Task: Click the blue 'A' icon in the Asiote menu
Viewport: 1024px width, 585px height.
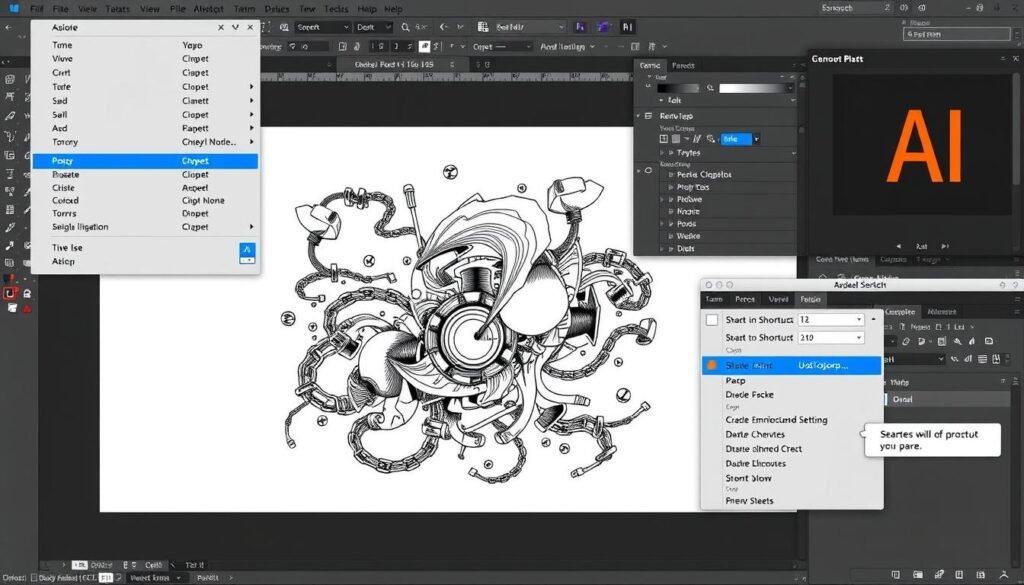Action: click(247, 252)
